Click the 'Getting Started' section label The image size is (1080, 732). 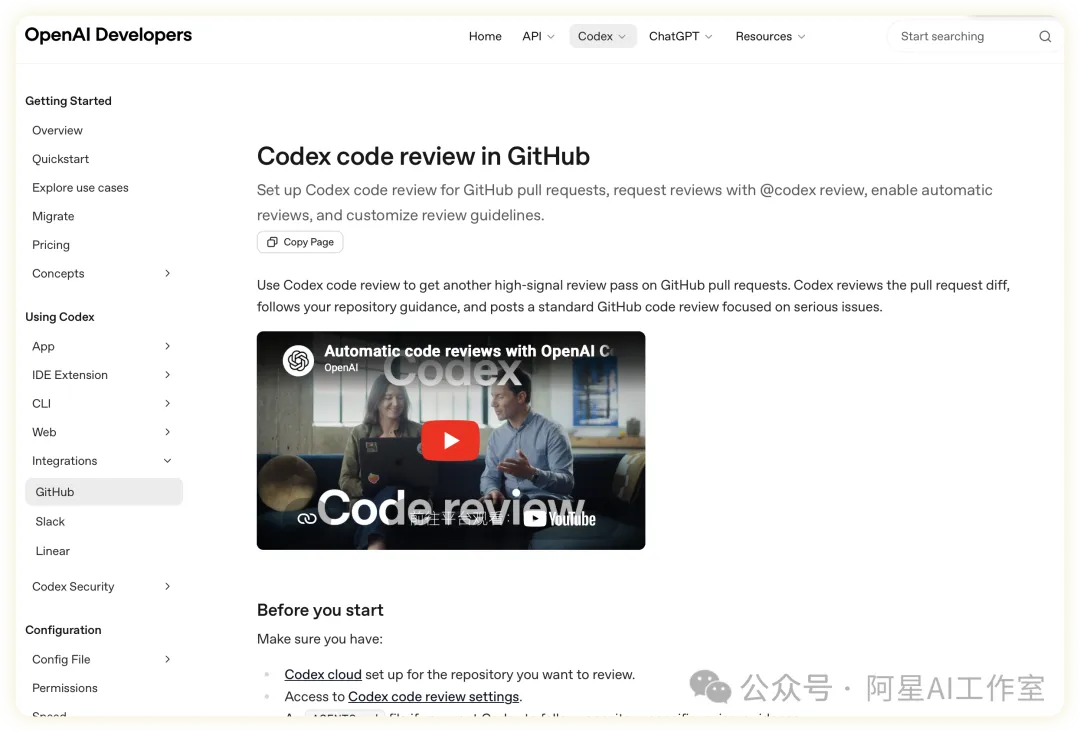point(68,101)
